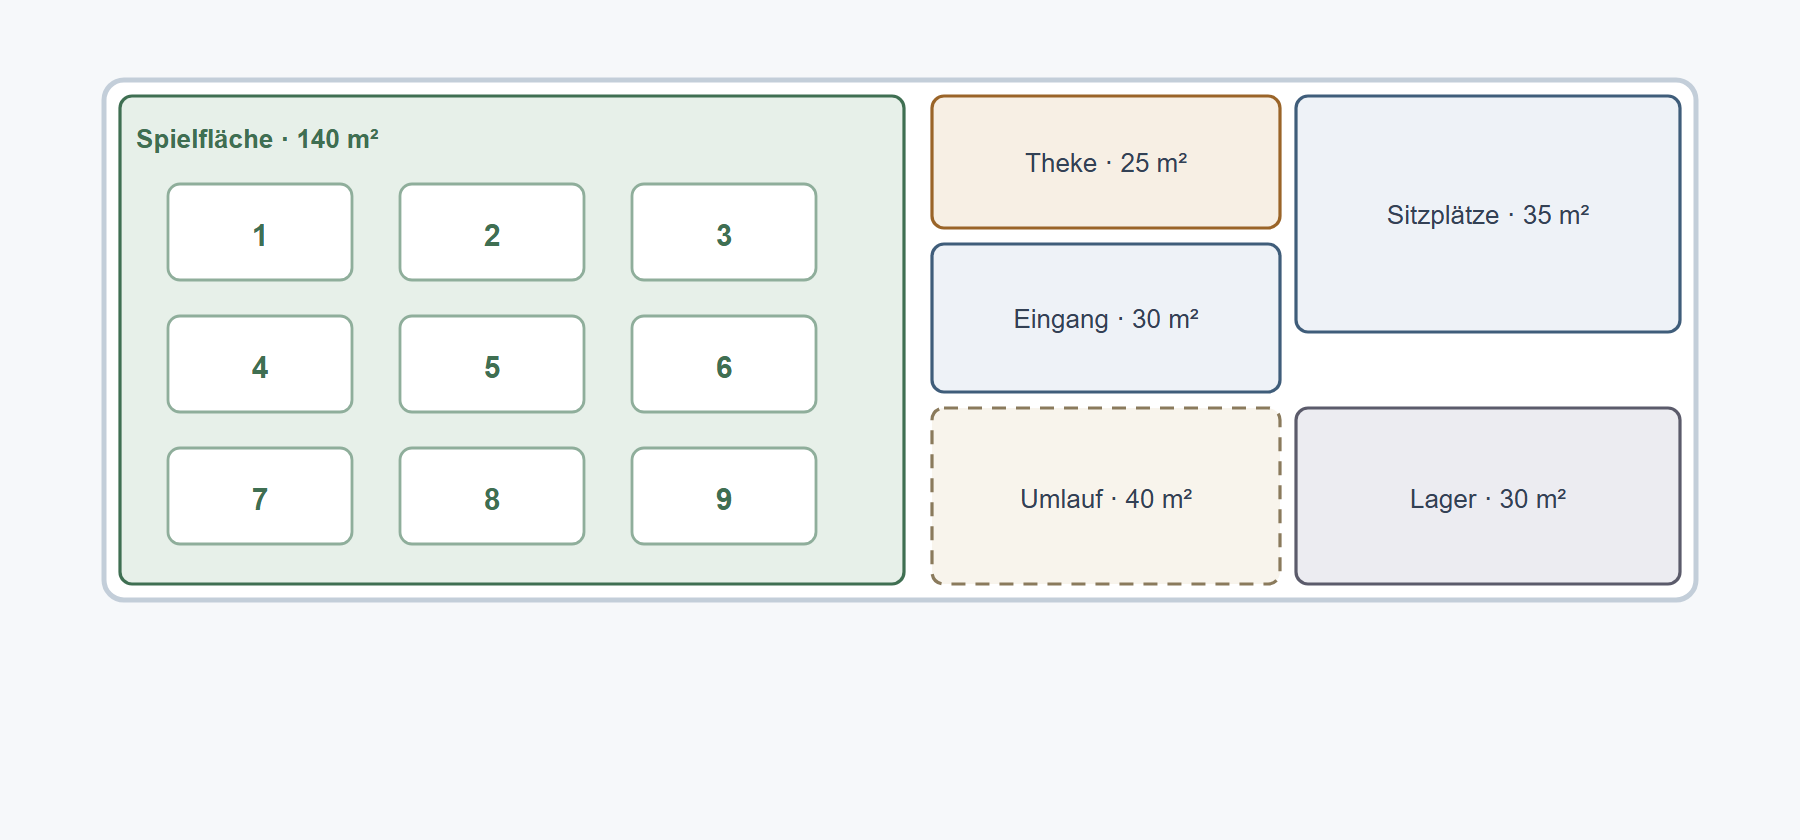The height and width of the screenshot is (840, 1800).
Task: Choose table 4 on the floor plan
Action: 260,364
